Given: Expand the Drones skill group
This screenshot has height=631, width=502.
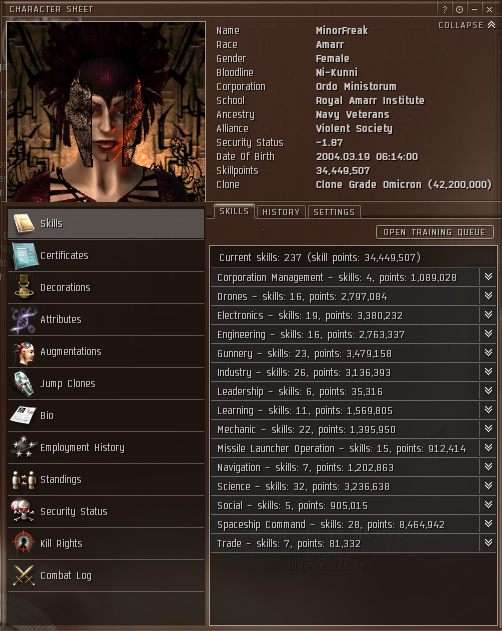Looking at the screenshot, I should (x=488, y=296).
